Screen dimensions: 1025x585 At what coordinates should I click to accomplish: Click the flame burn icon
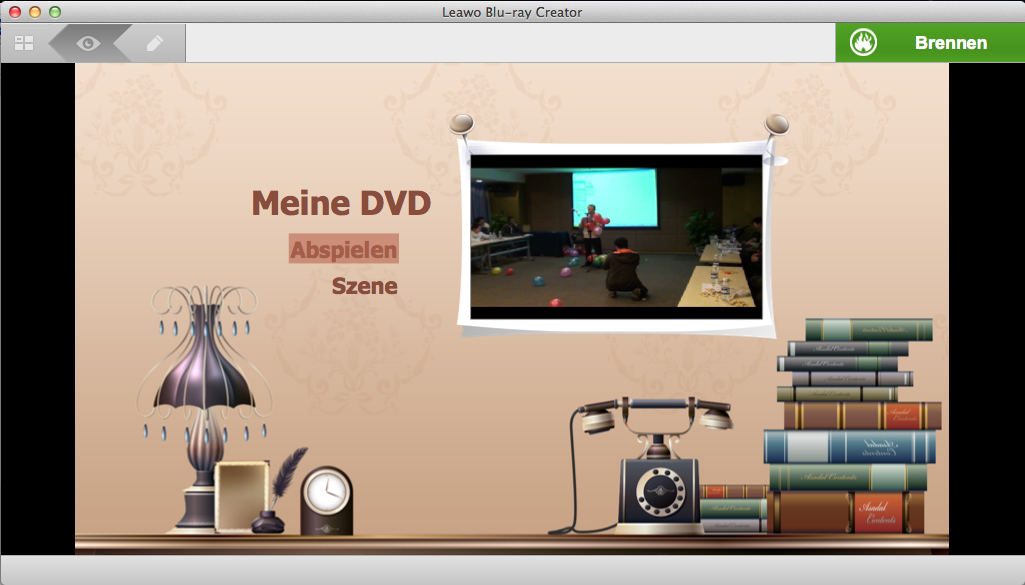click(x=863, y=43)
